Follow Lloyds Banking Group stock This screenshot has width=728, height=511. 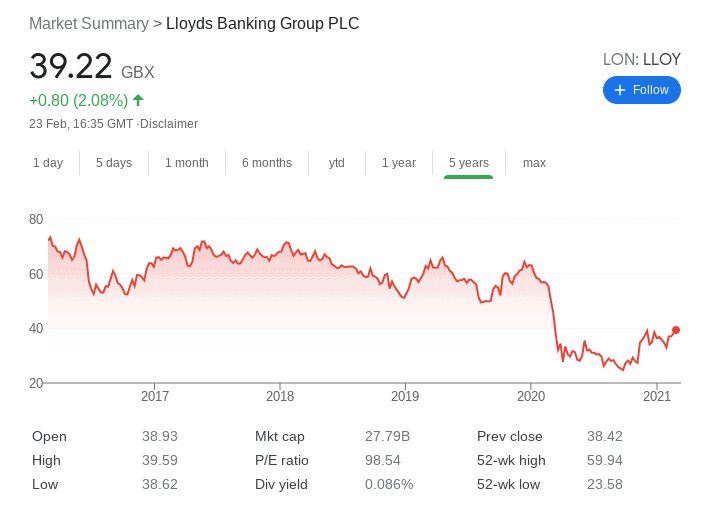642,90
